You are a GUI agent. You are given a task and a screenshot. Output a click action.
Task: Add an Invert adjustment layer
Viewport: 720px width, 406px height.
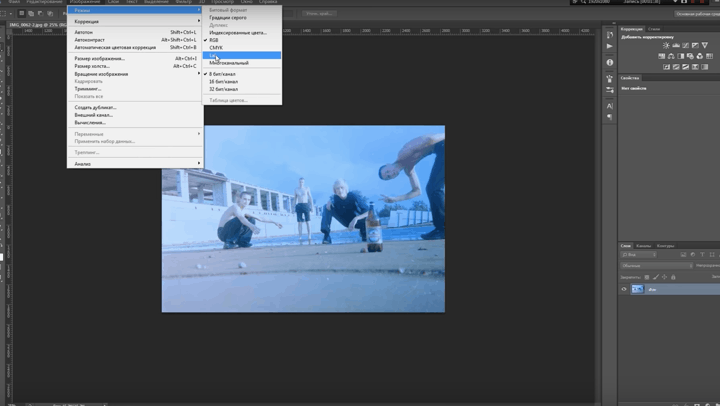pos(666,67)
